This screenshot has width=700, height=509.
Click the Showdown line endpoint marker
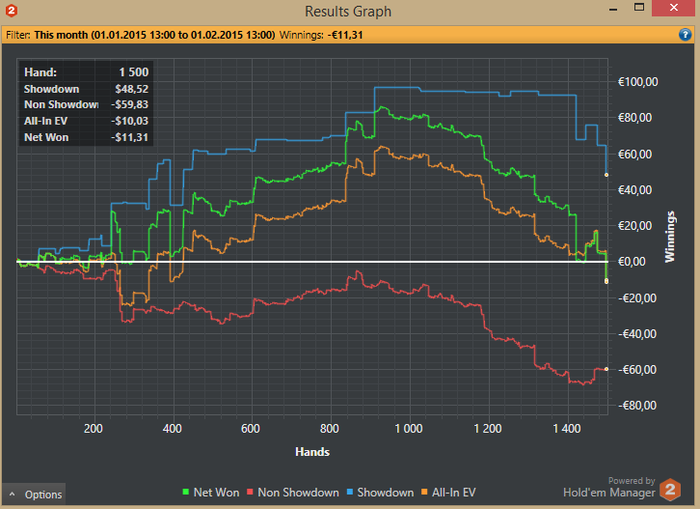pyautogui.click(x=606, y=175)
